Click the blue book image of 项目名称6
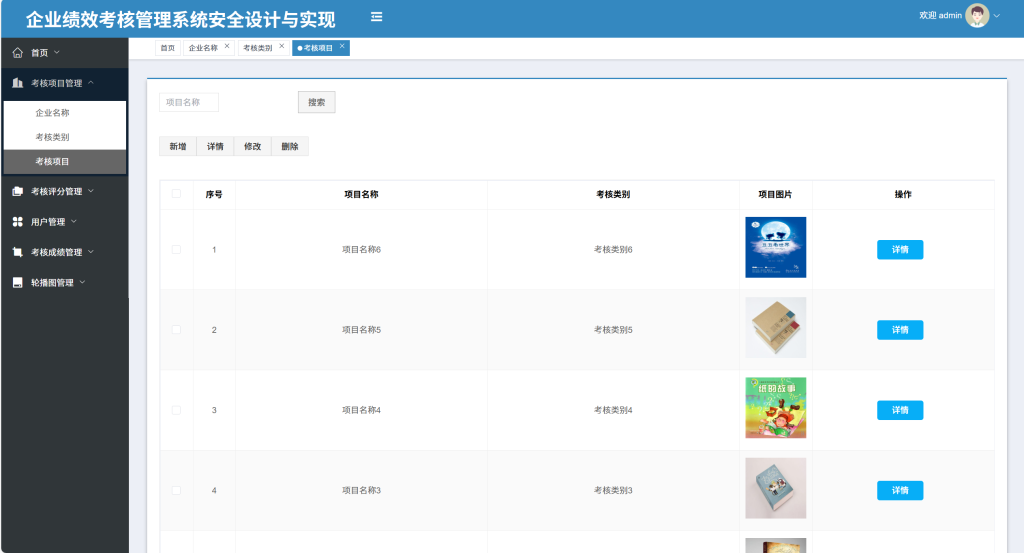Image resolution: width=1024 pixels, height=553 pixels. (x=776, y=247)
